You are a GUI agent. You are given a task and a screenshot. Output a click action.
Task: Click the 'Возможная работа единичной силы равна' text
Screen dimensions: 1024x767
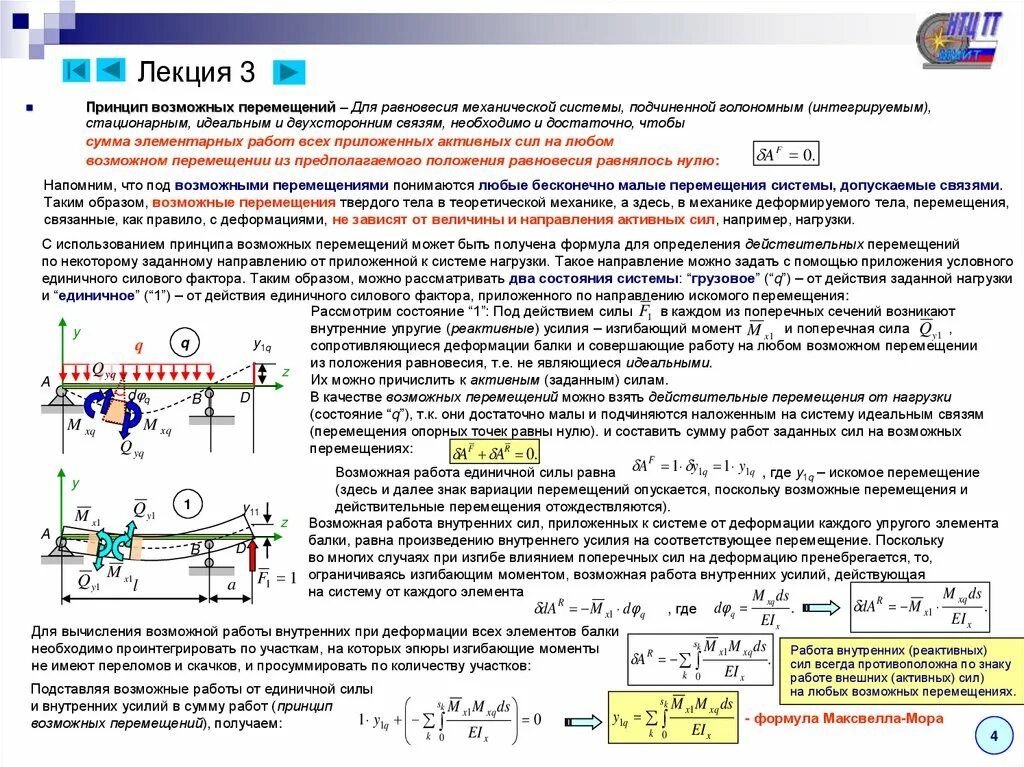475,472
